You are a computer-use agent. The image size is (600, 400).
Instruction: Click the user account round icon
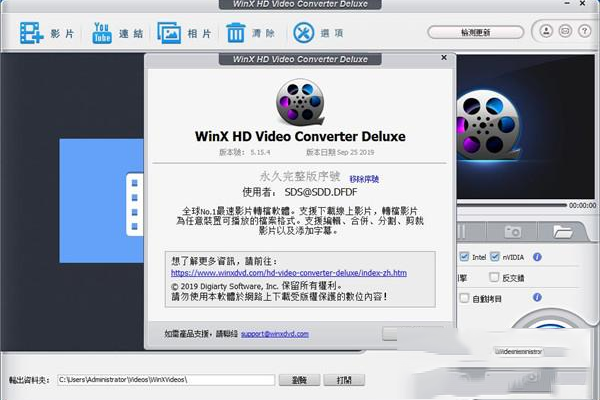point(546,31)
